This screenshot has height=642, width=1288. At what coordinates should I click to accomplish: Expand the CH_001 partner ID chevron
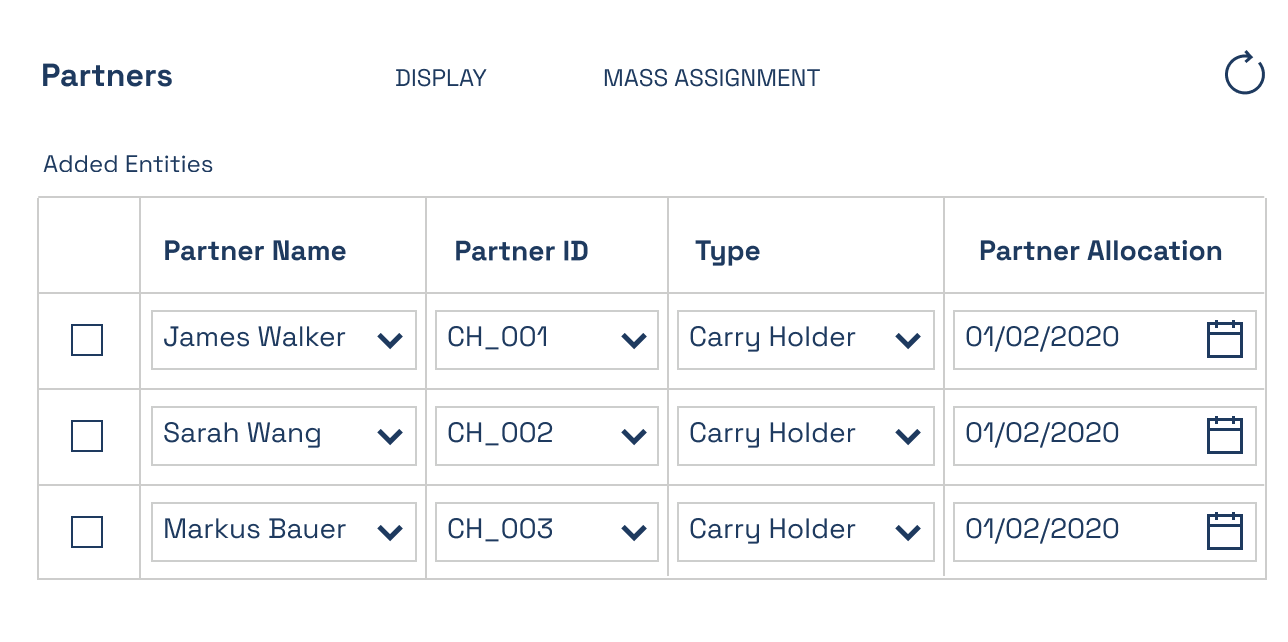[634, 341]
